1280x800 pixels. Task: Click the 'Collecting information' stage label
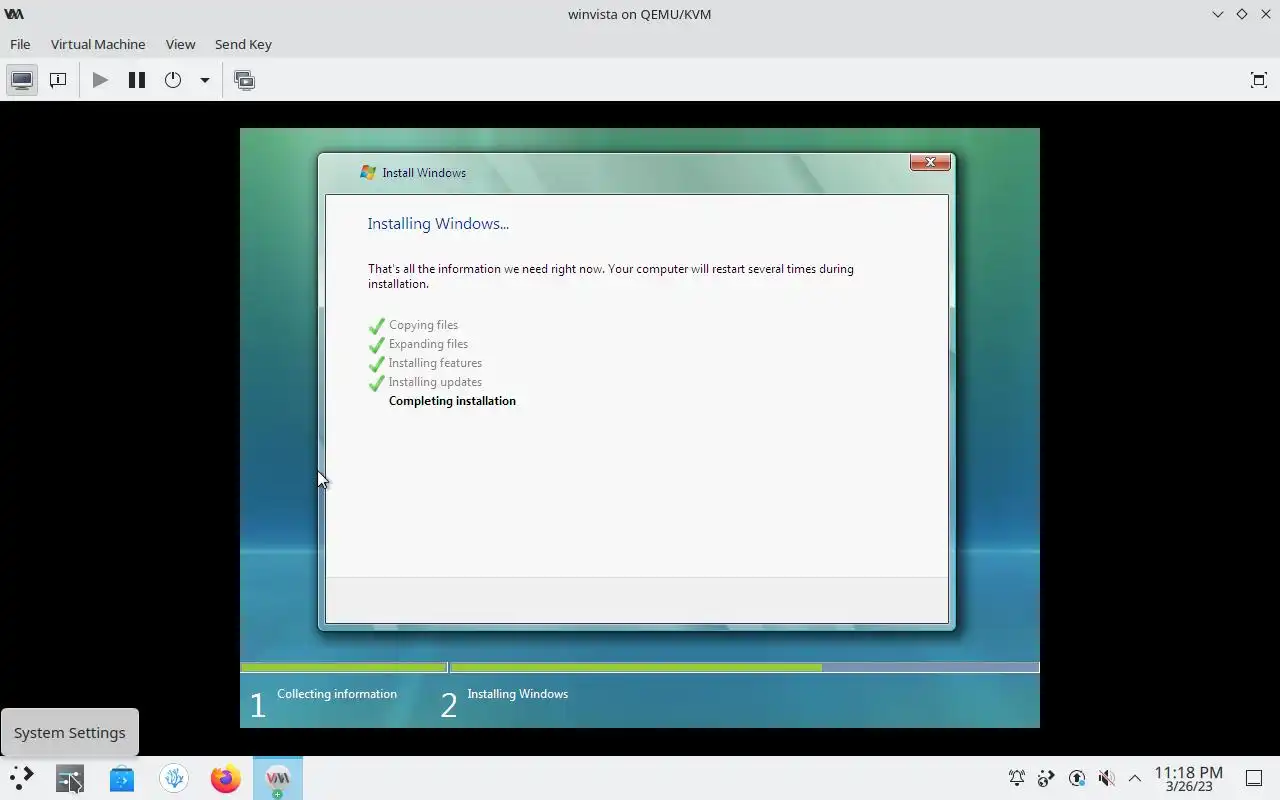(337, 694)
